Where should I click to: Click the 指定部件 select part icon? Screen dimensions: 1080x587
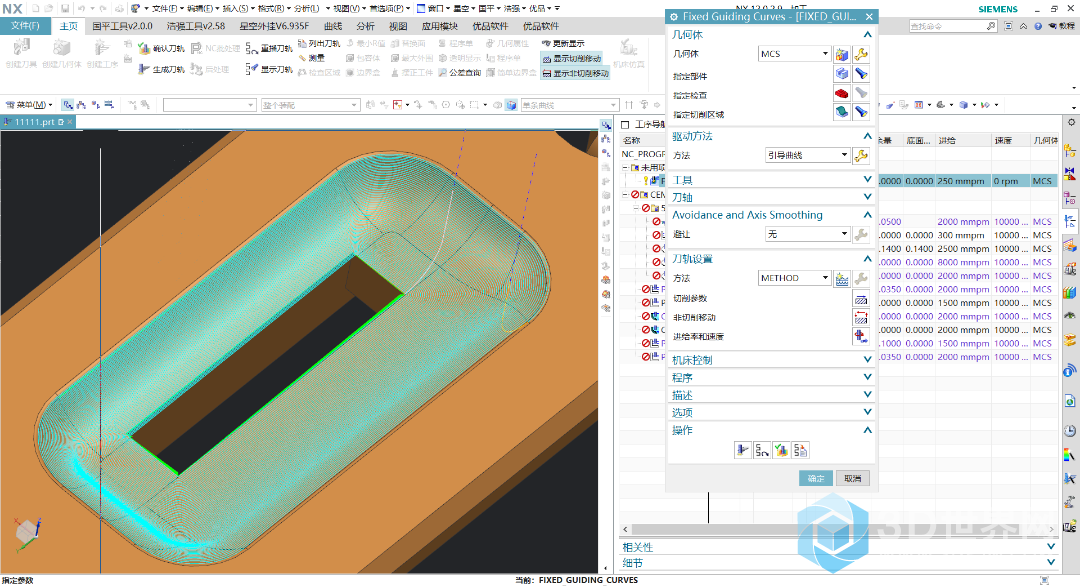click(x=842, y=73)
